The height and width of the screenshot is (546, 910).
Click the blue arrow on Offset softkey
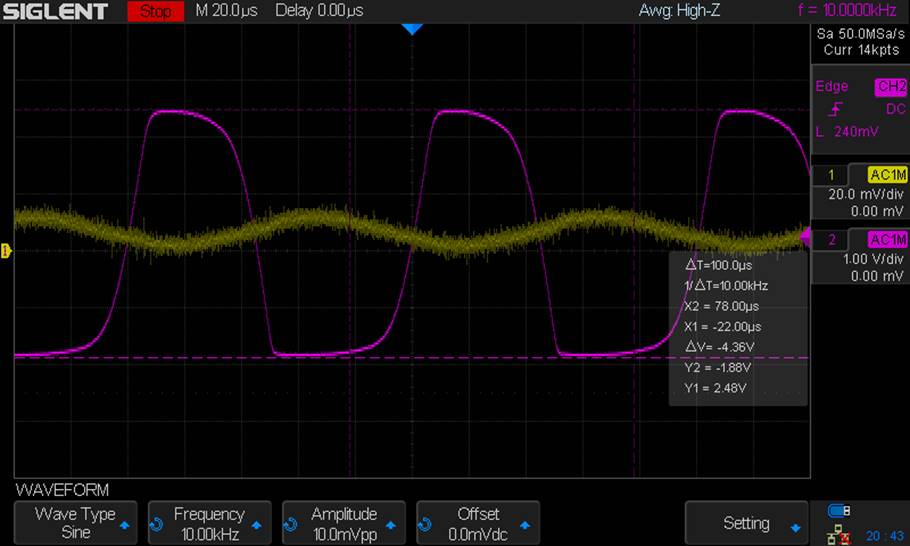pyautogui.click(x=525, y=526)
